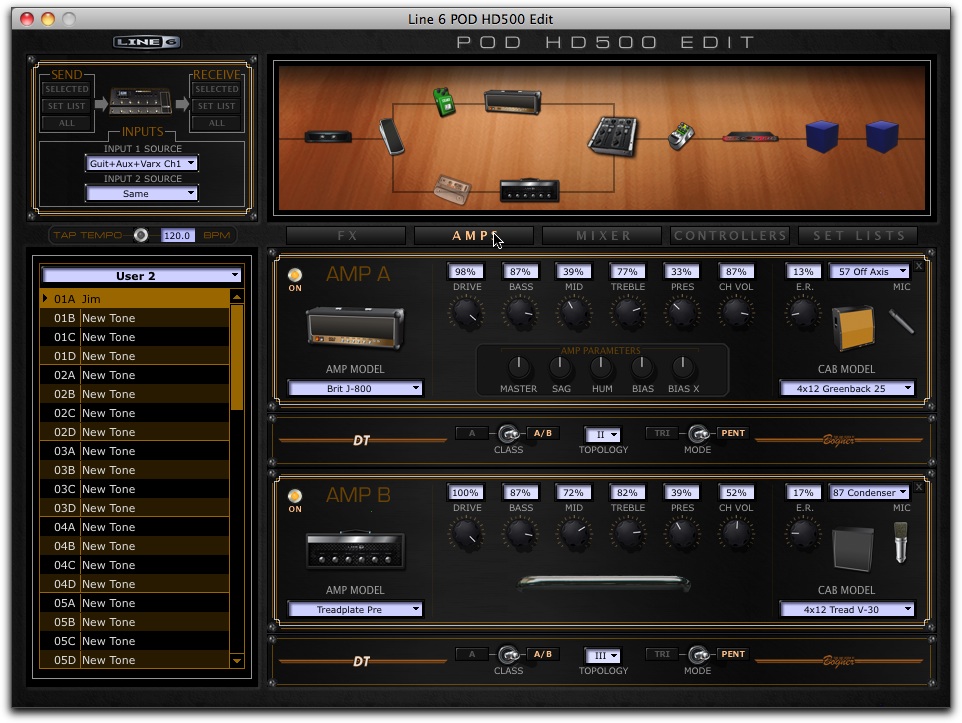Click the Amp B Treadplate amp image
Viewport: 962px width, 723px height.
[355, 549]
